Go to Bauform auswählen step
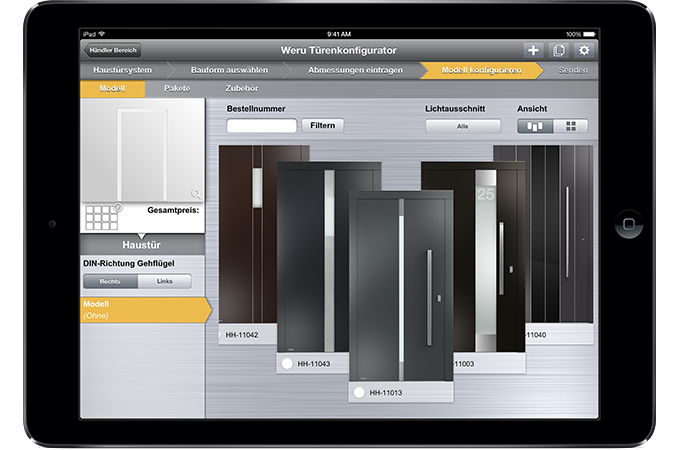This screenshot has height=450, width=680. [x=229, y=70]
